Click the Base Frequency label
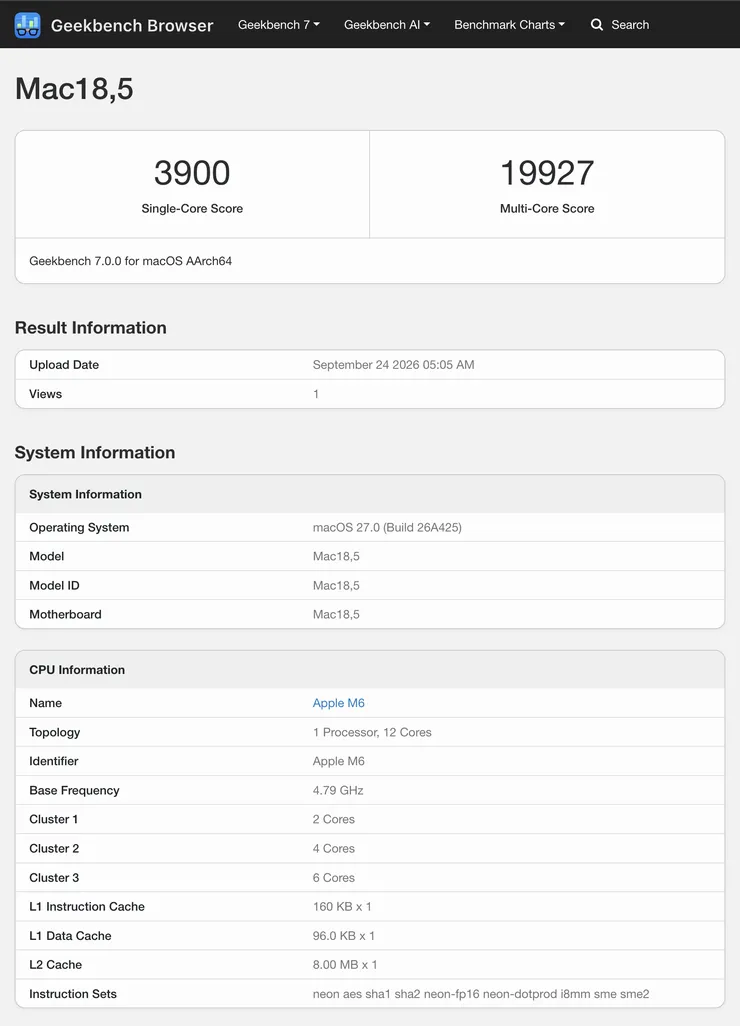Image resolution: width=740 pixels, height=1026 pixels. click(x=74, y=790)
